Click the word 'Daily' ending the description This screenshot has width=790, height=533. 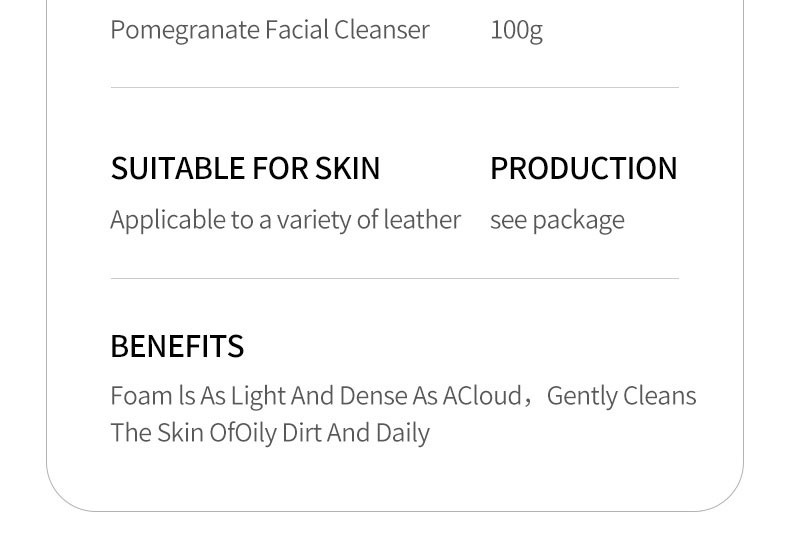point(403,433)
